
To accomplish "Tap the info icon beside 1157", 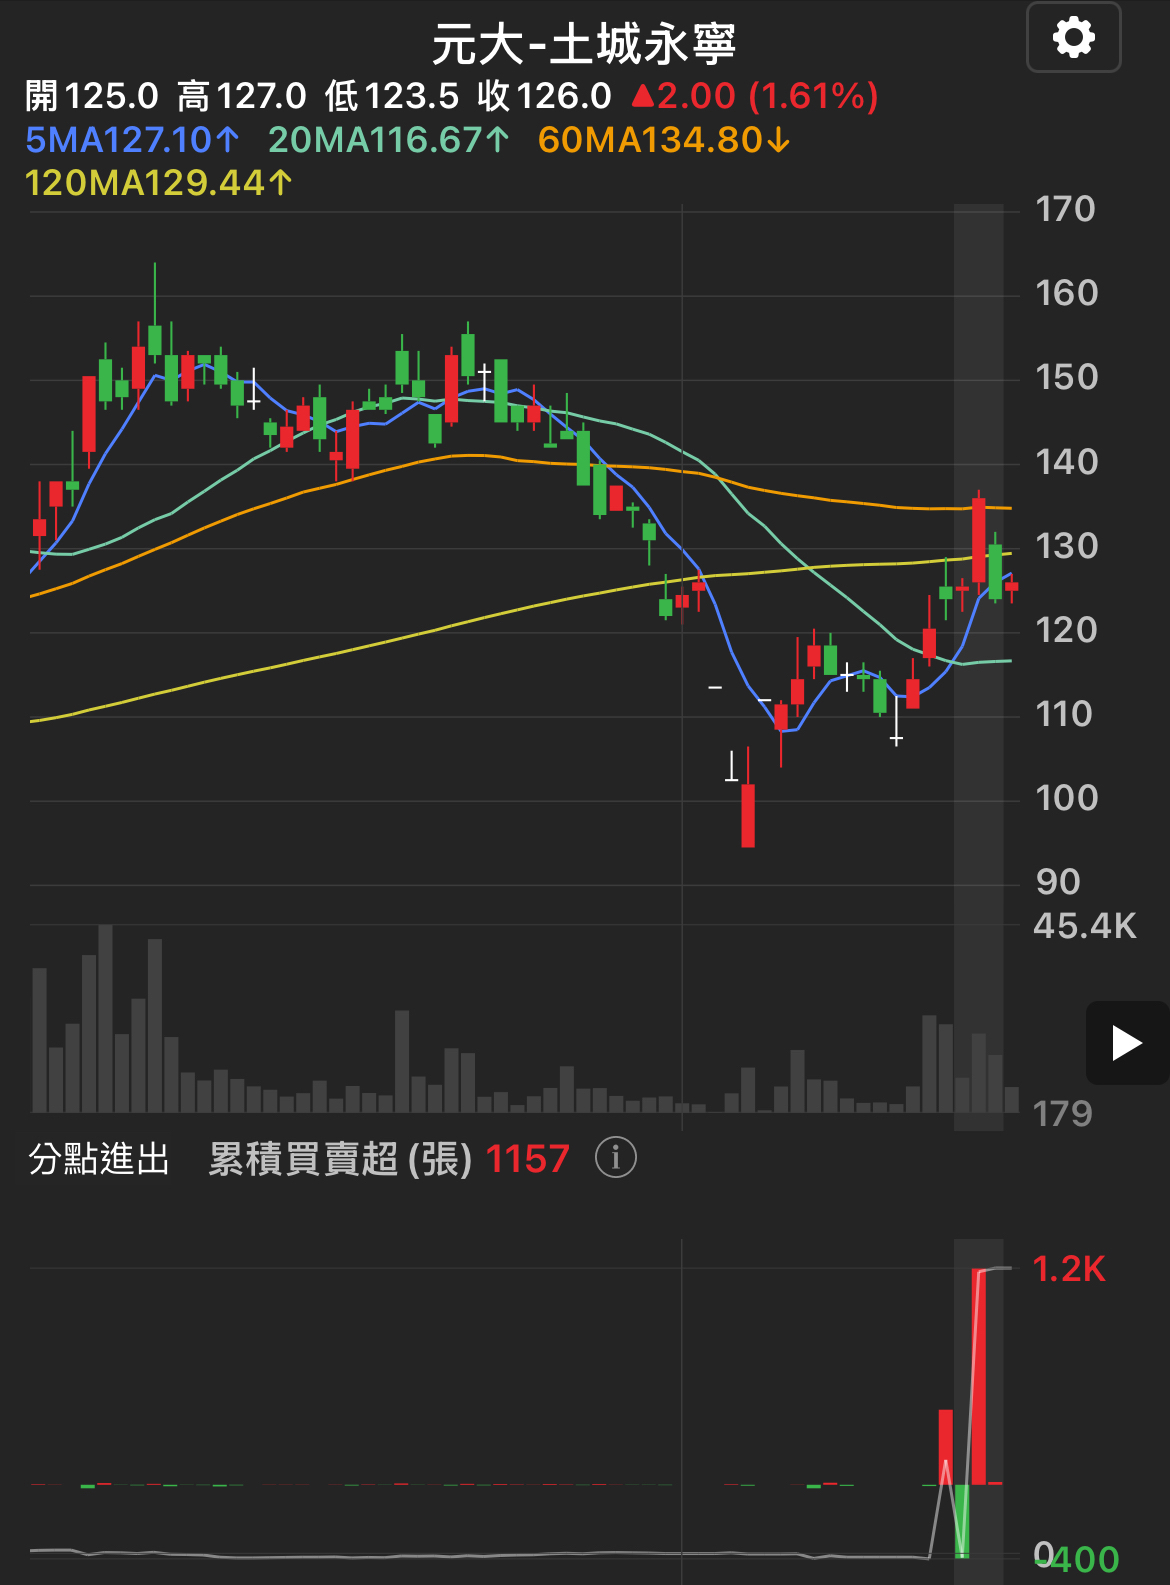I will coord(616,1158).
